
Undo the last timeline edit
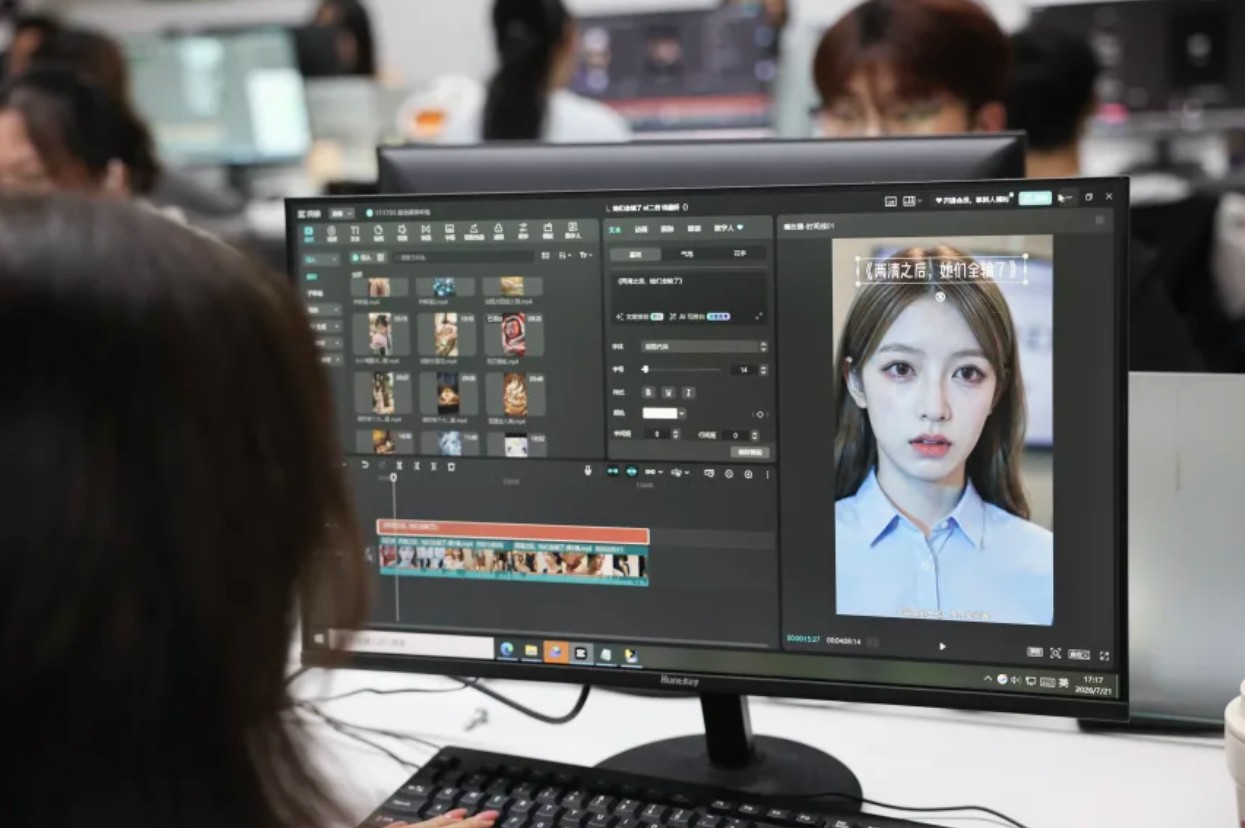[x=365, y=466]
